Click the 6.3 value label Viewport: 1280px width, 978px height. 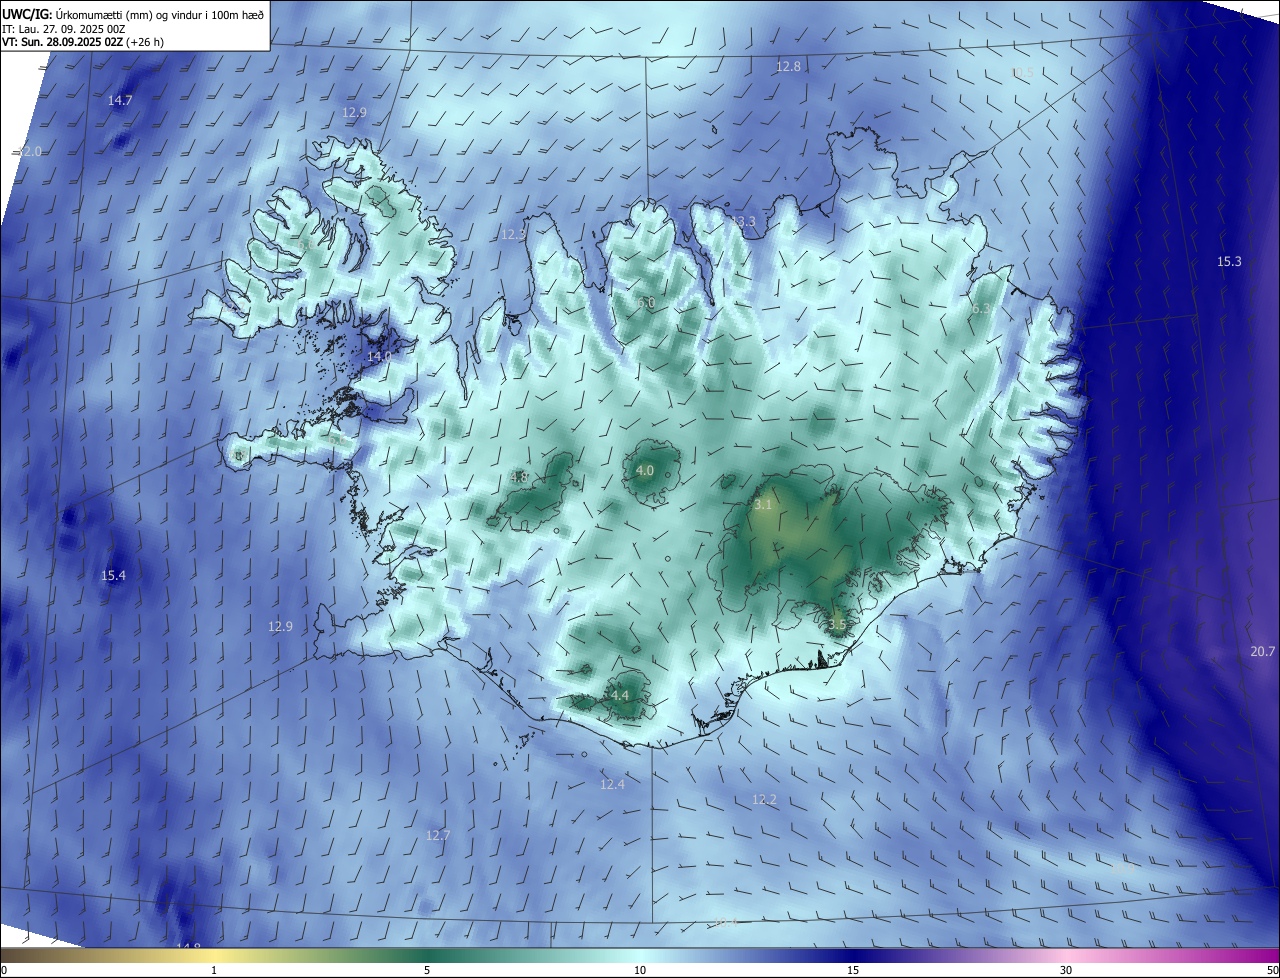point(982,309)
